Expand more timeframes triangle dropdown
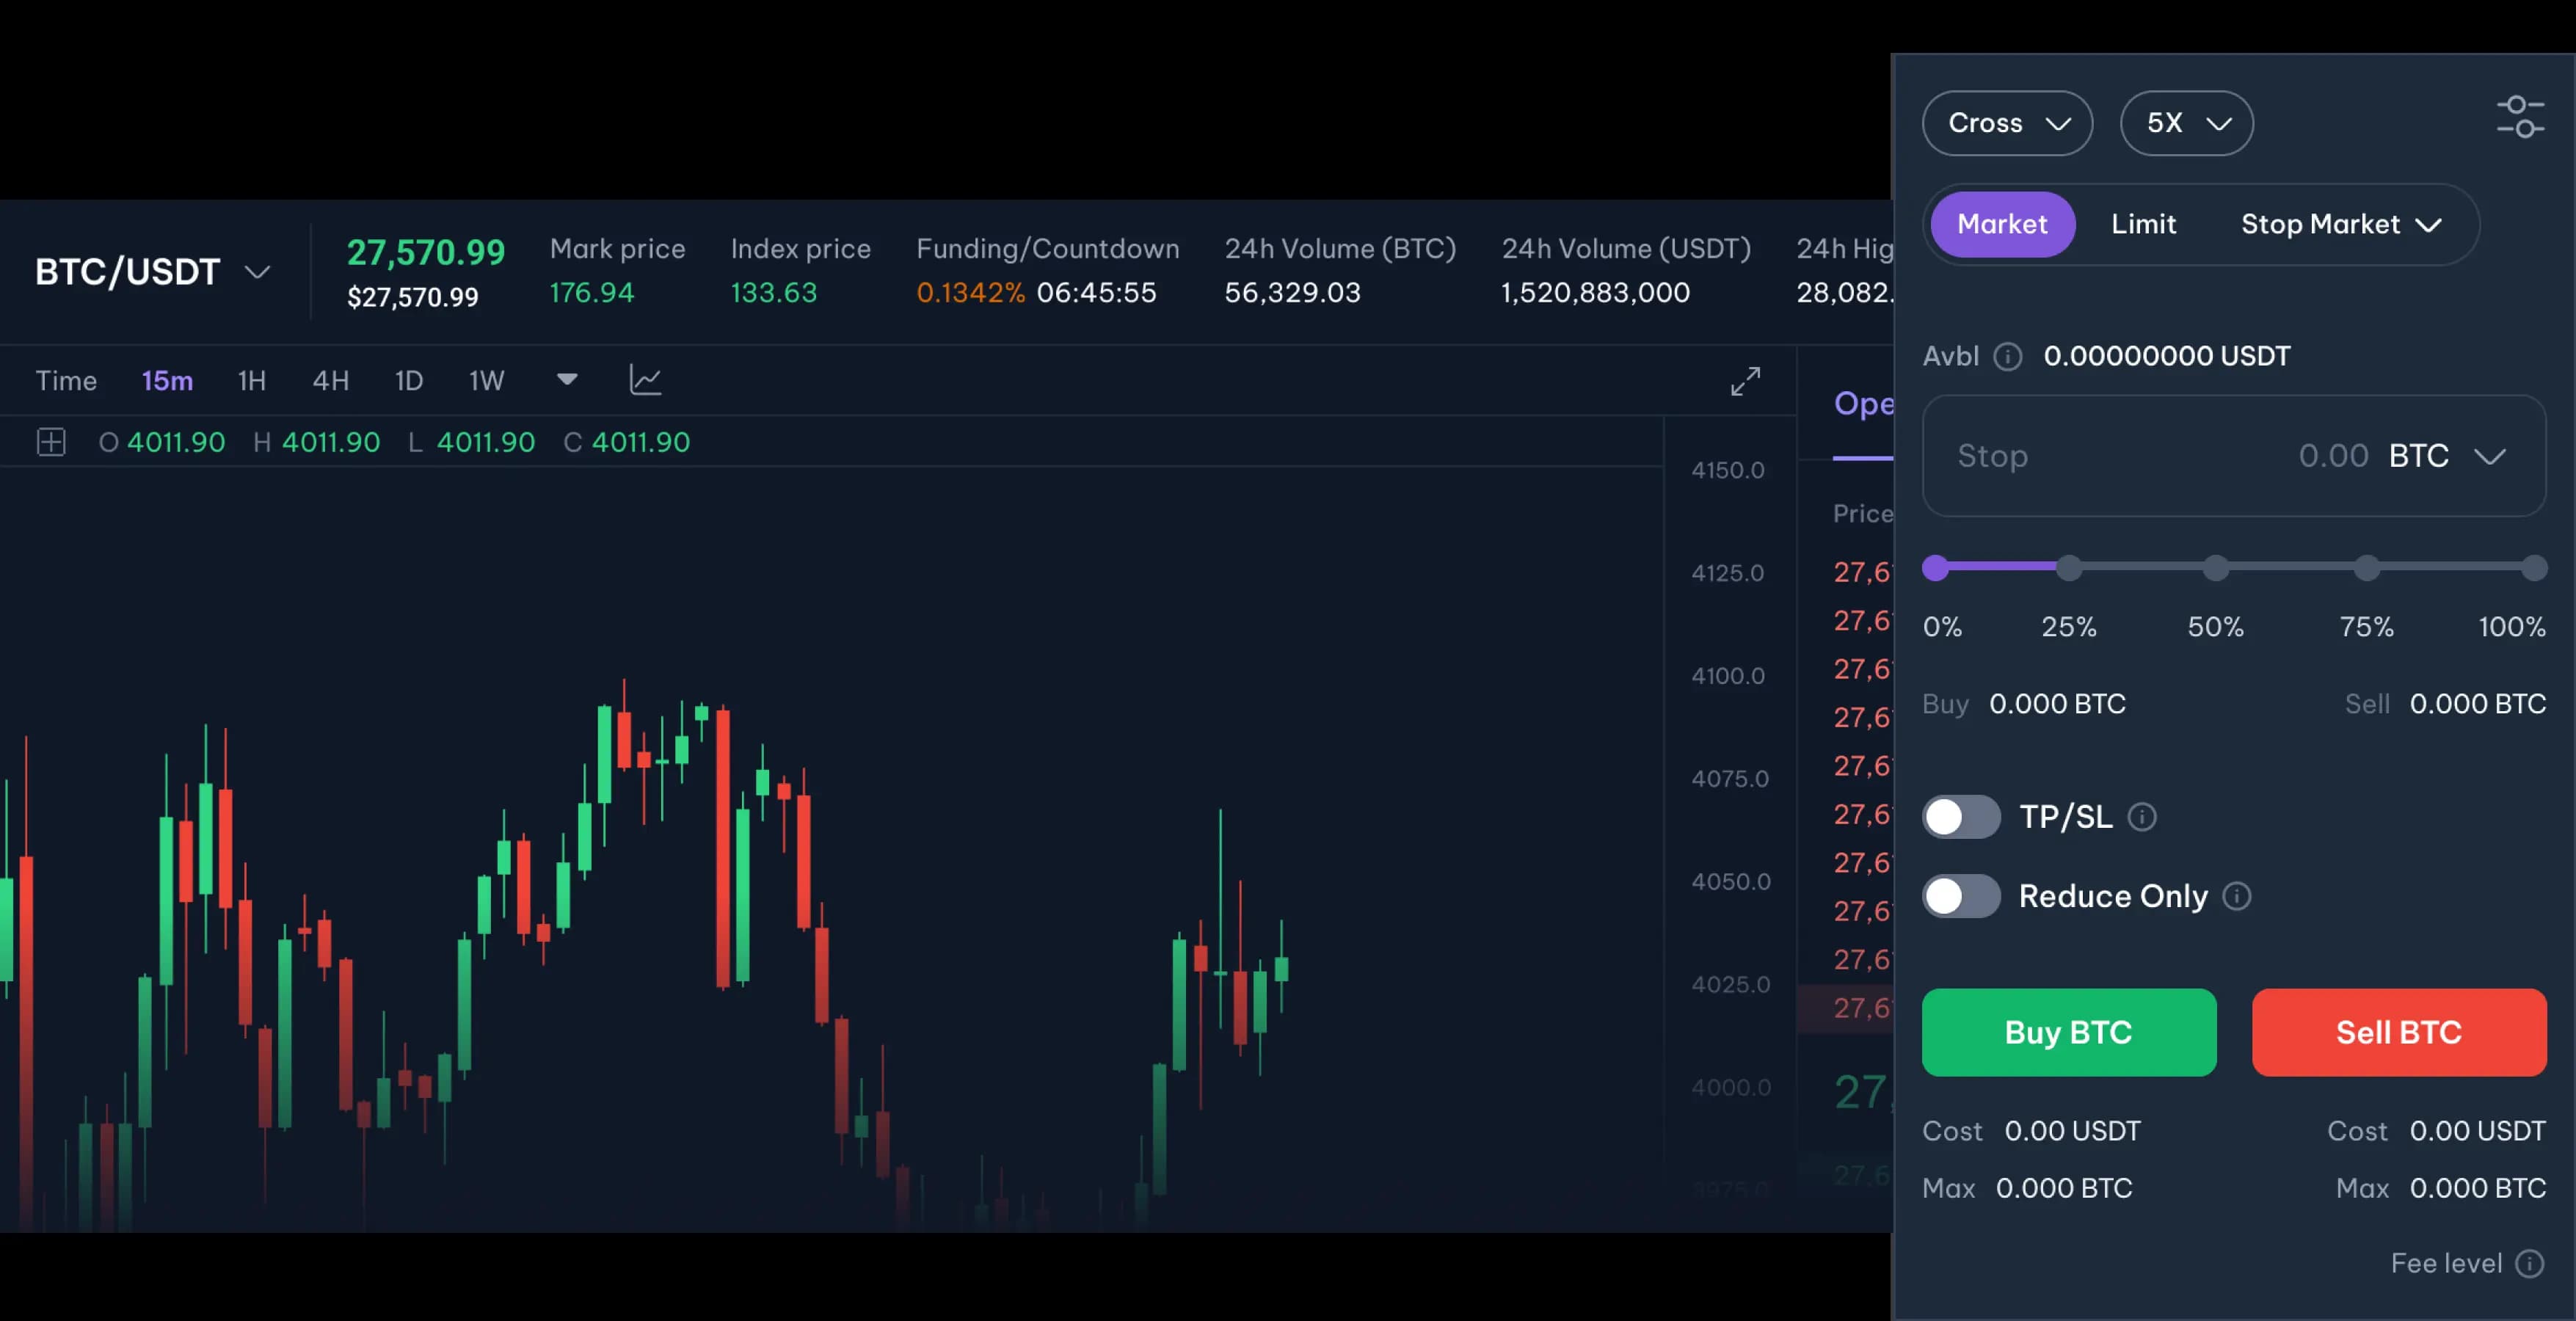This screenshot has width=2576, height=1321. click(x=567, y=379)
